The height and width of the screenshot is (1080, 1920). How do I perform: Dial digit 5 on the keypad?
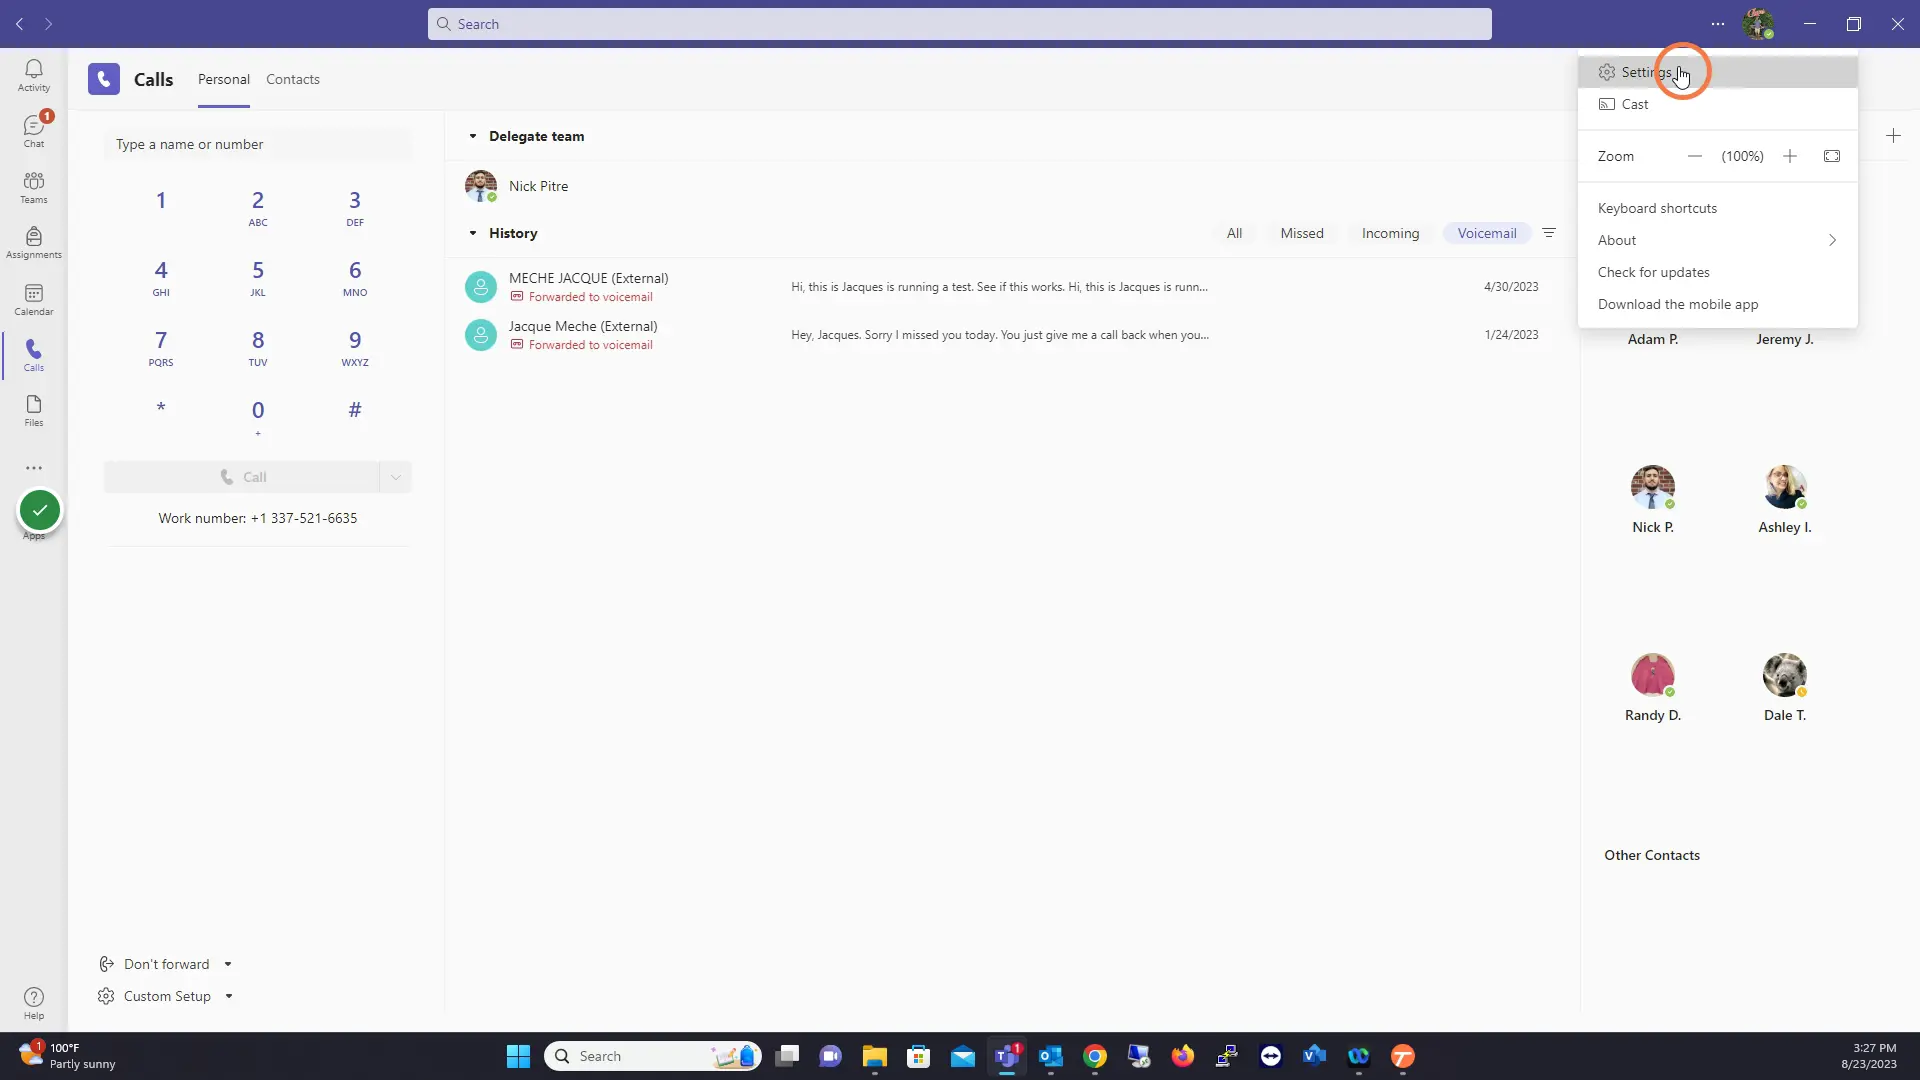(x=258, y=278)
